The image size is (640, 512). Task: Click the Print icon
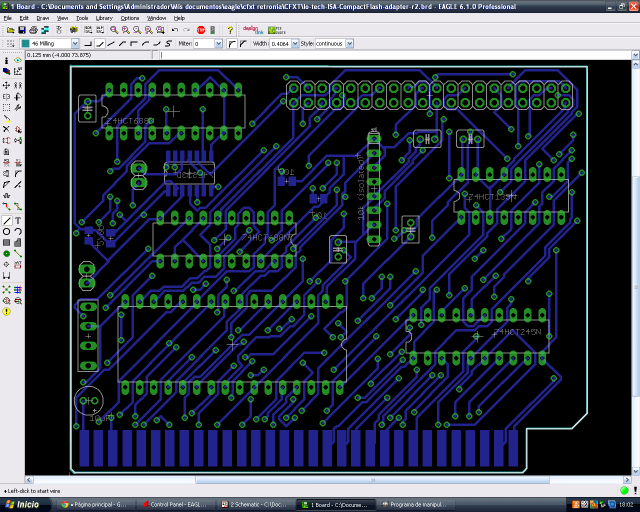coord(33,30)
